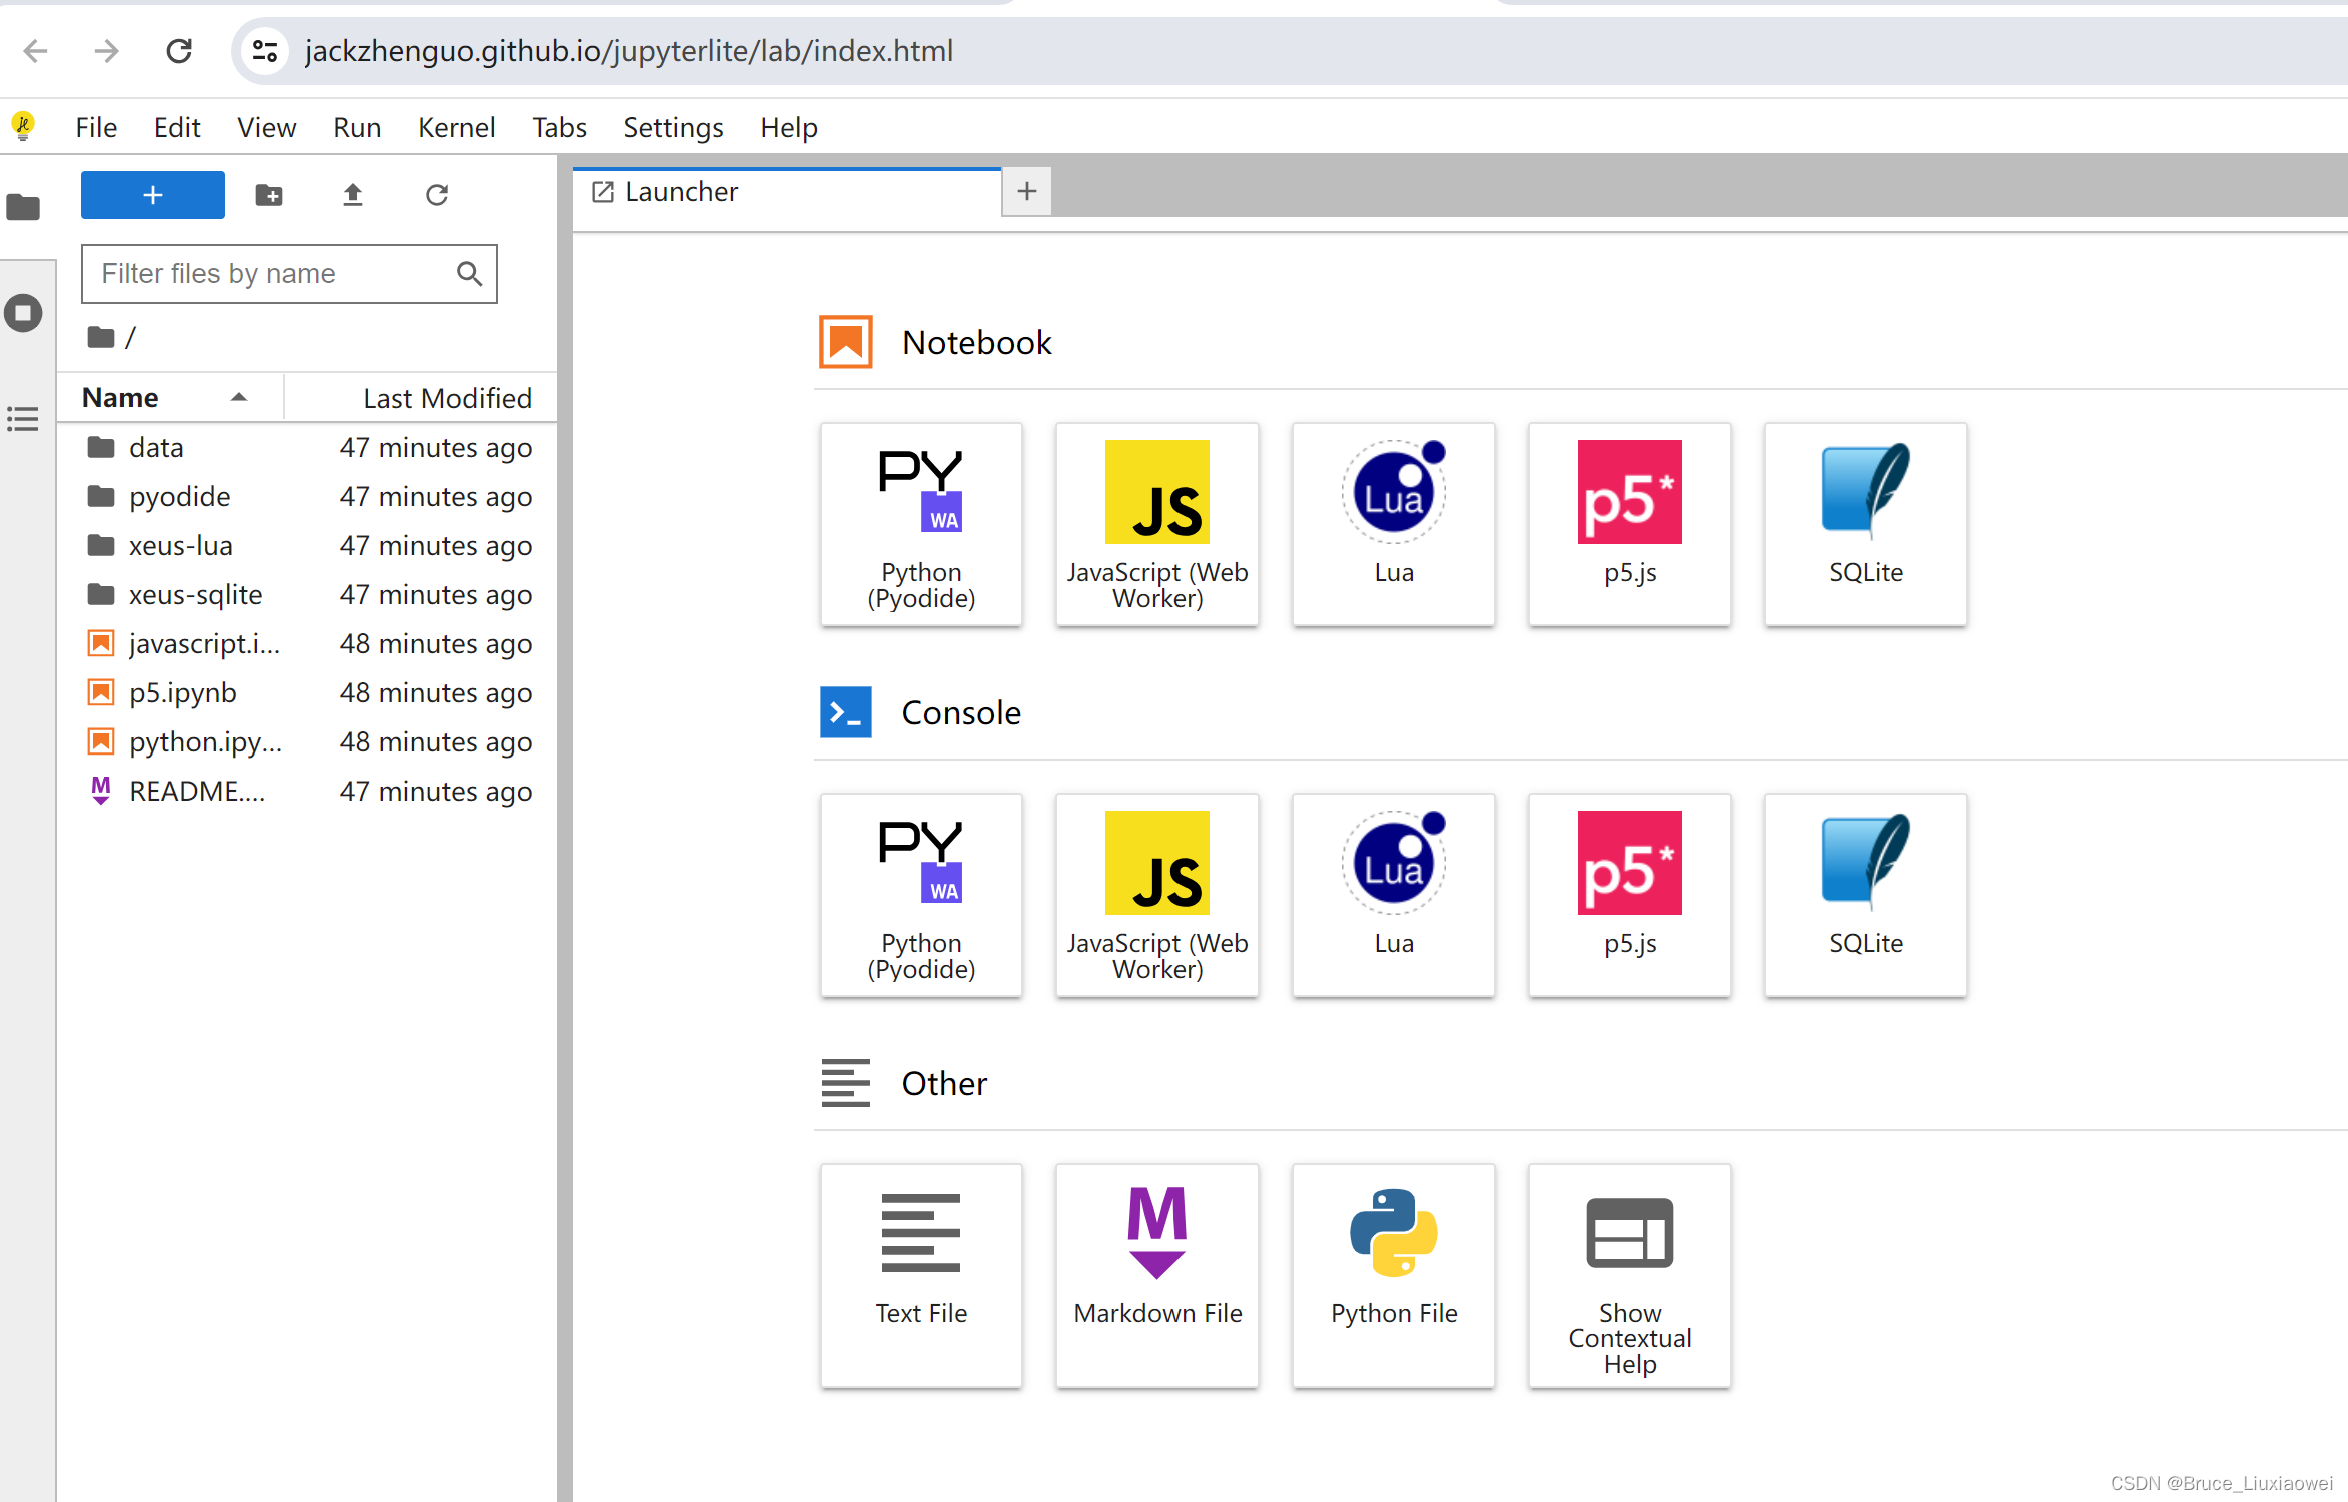
Task: Select the xeus-sqlite folder
Action: 307,595
